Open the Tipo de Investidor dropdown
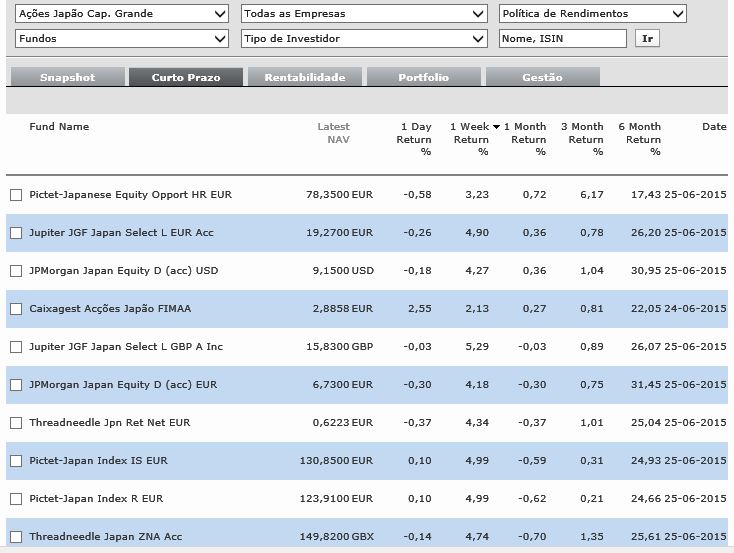The image size is (734, 553). pyautogui.click(x=364, y=38)
